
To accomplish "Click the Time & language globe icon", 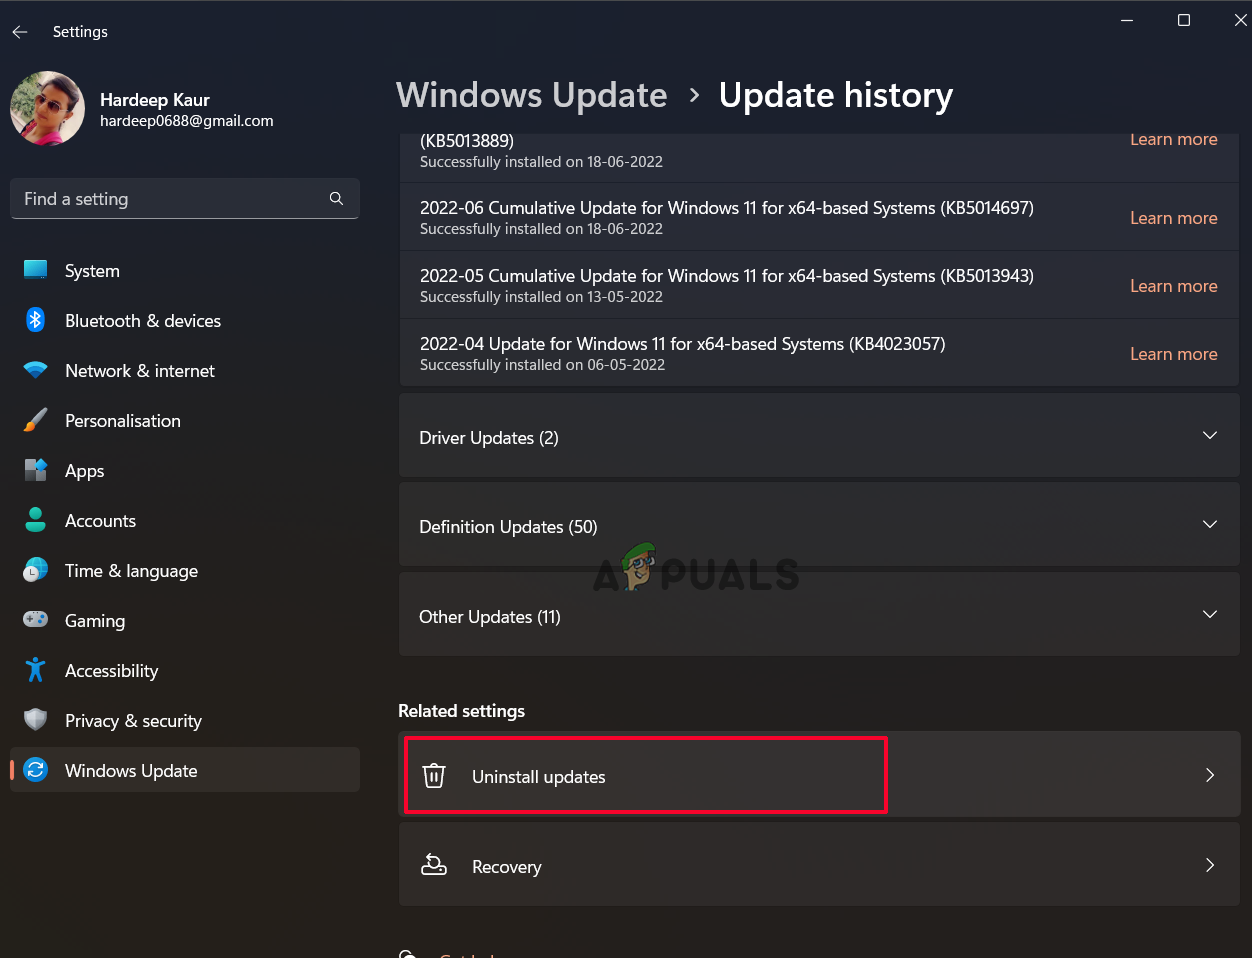I will tap(36, 570).
